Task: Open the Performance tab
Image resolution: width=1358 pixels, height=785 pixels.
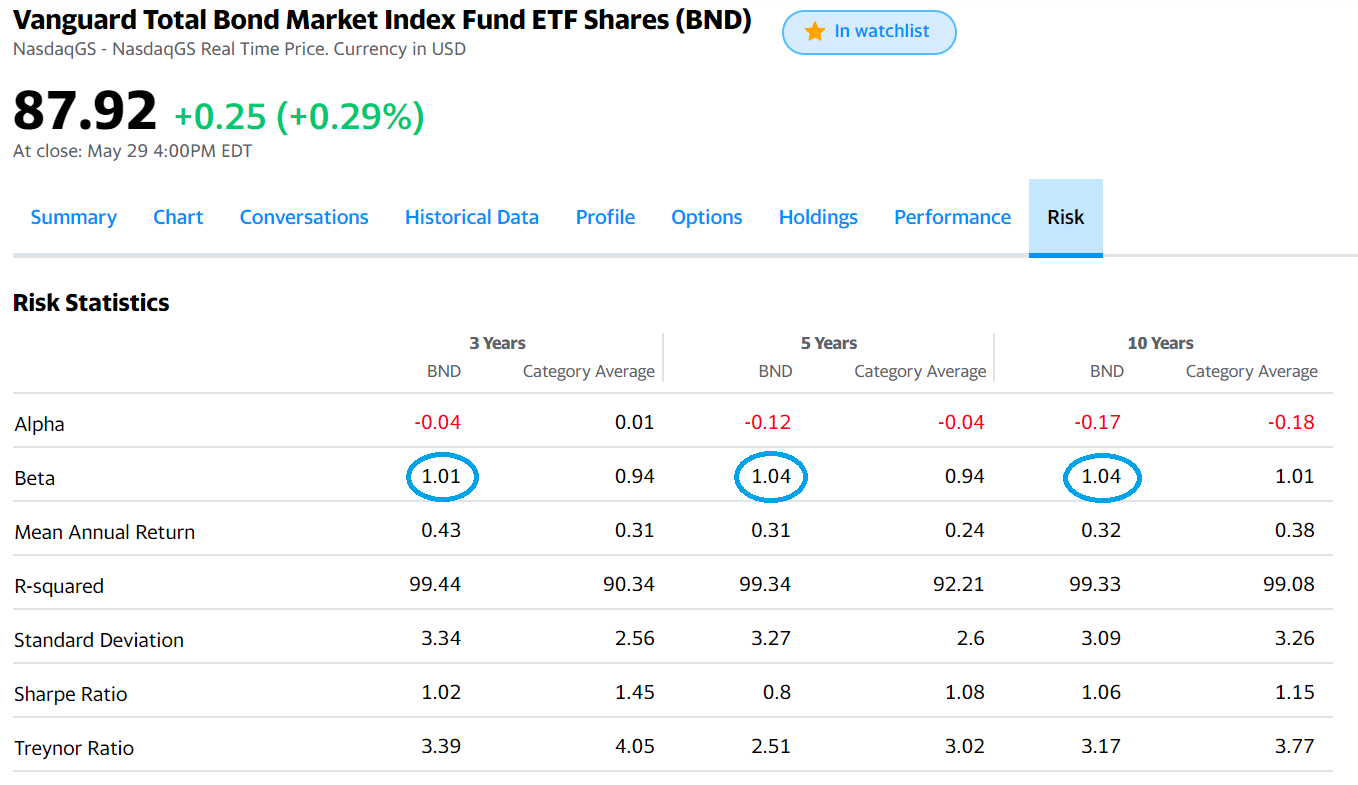Action: 952,217
